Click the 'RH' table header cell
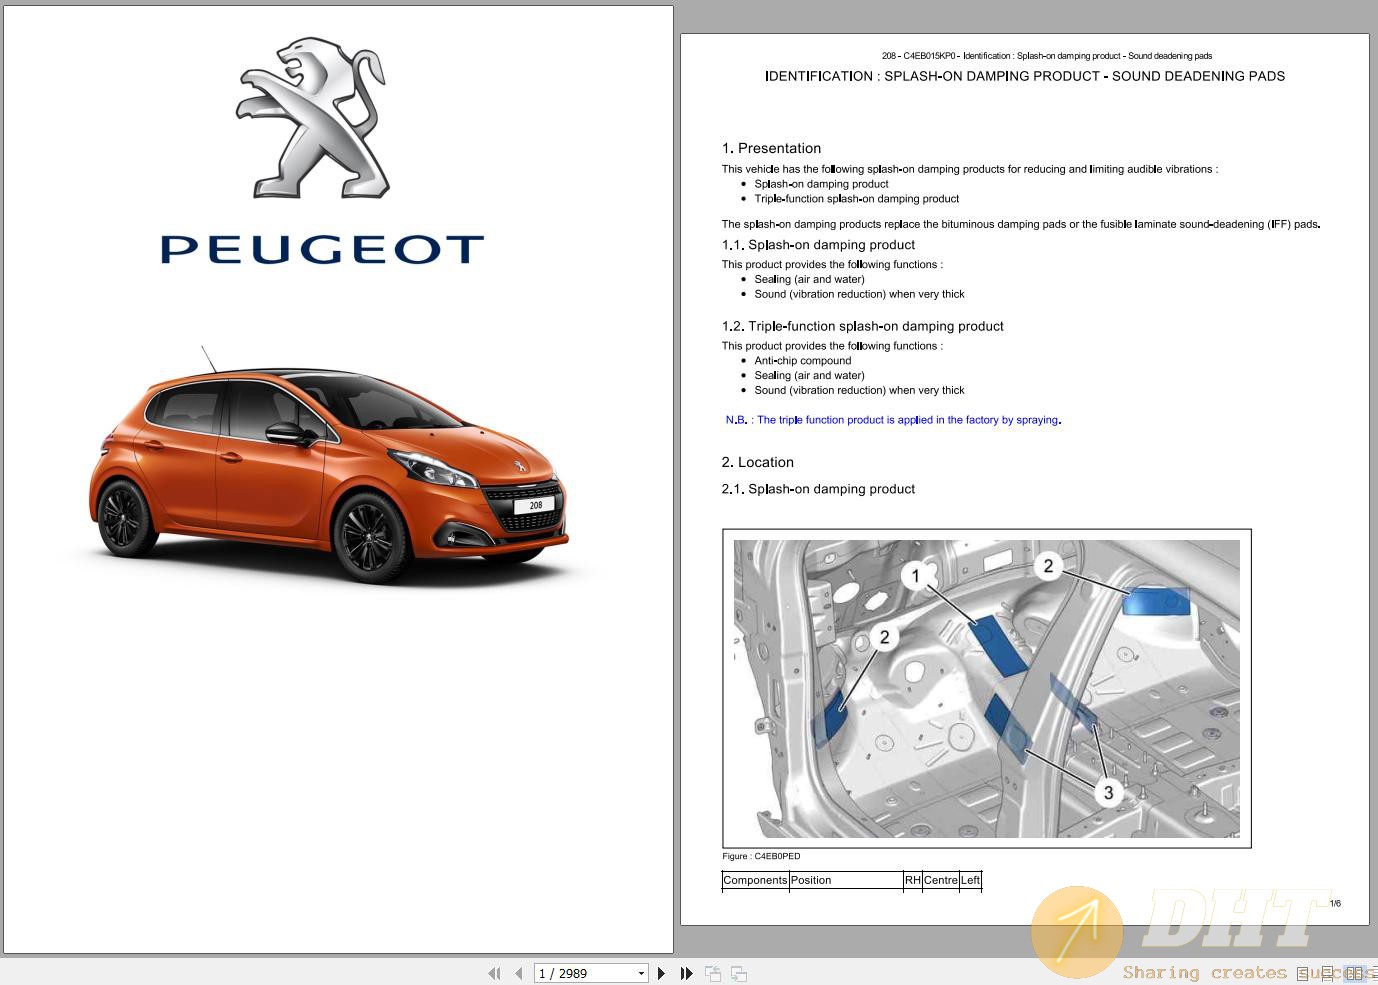 coord(912,880)
